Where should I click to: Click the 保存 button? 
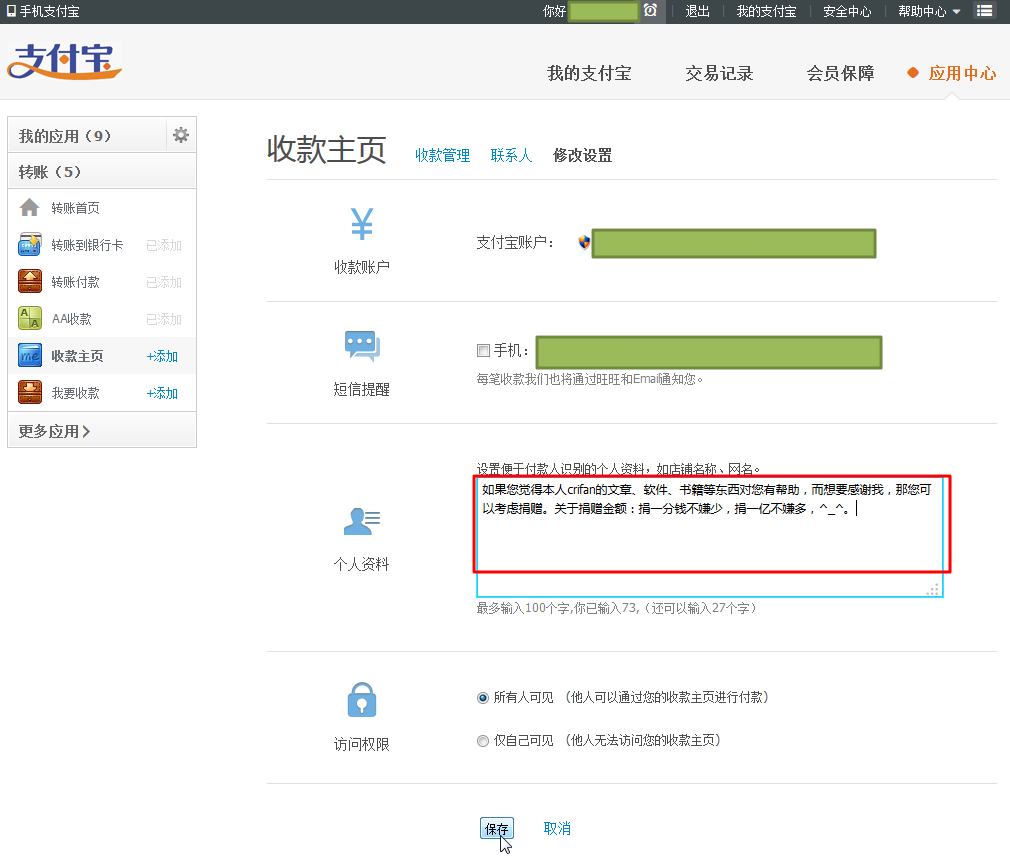[497, 829]
